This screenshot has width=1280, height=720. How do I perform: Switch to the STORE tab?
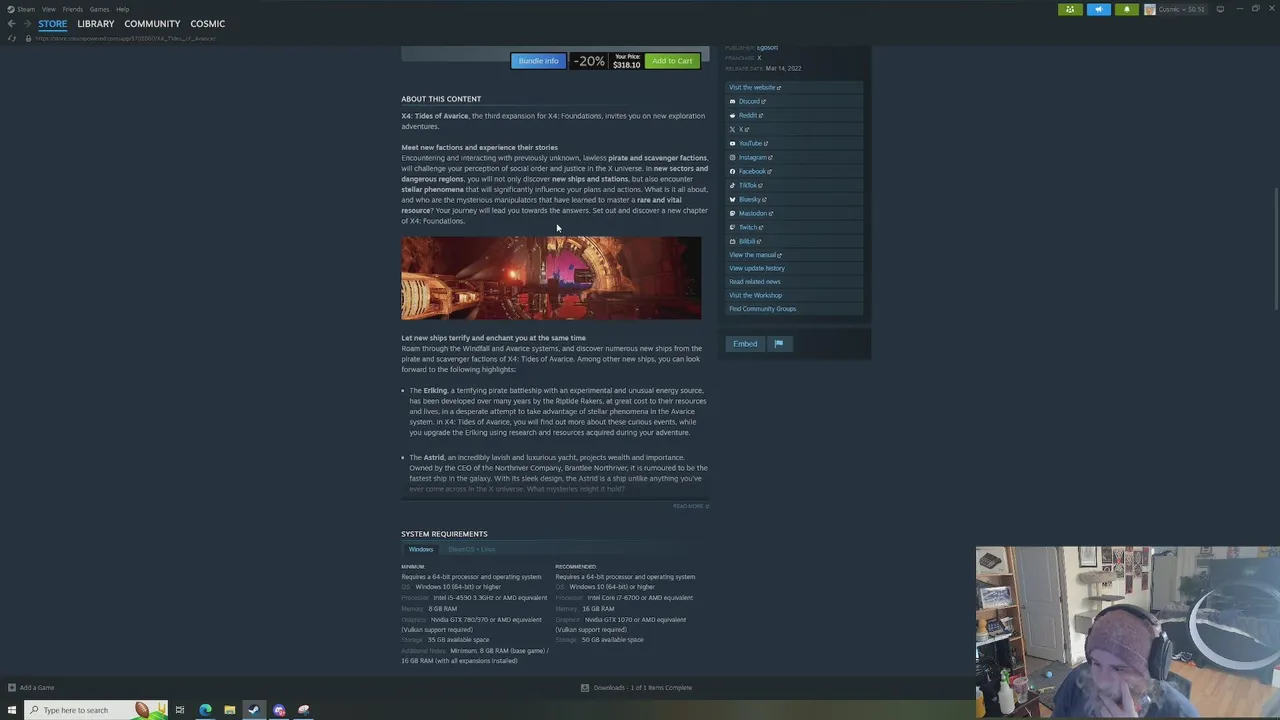pyautogui.click(x=53, y=24)
